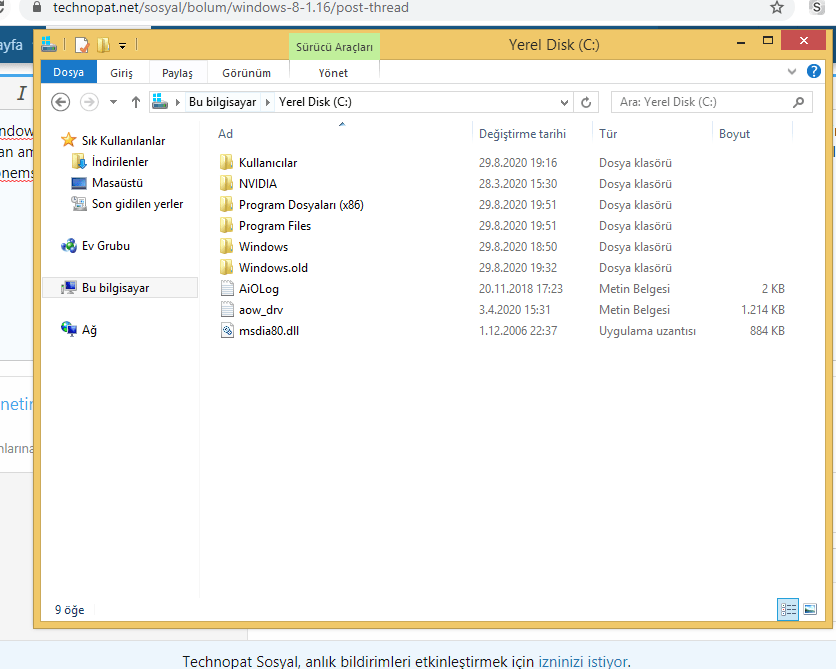Switch to large thumbnails view in the status bar
The height and width of the screenshot is (669, 836).
(x=810, y=609)
